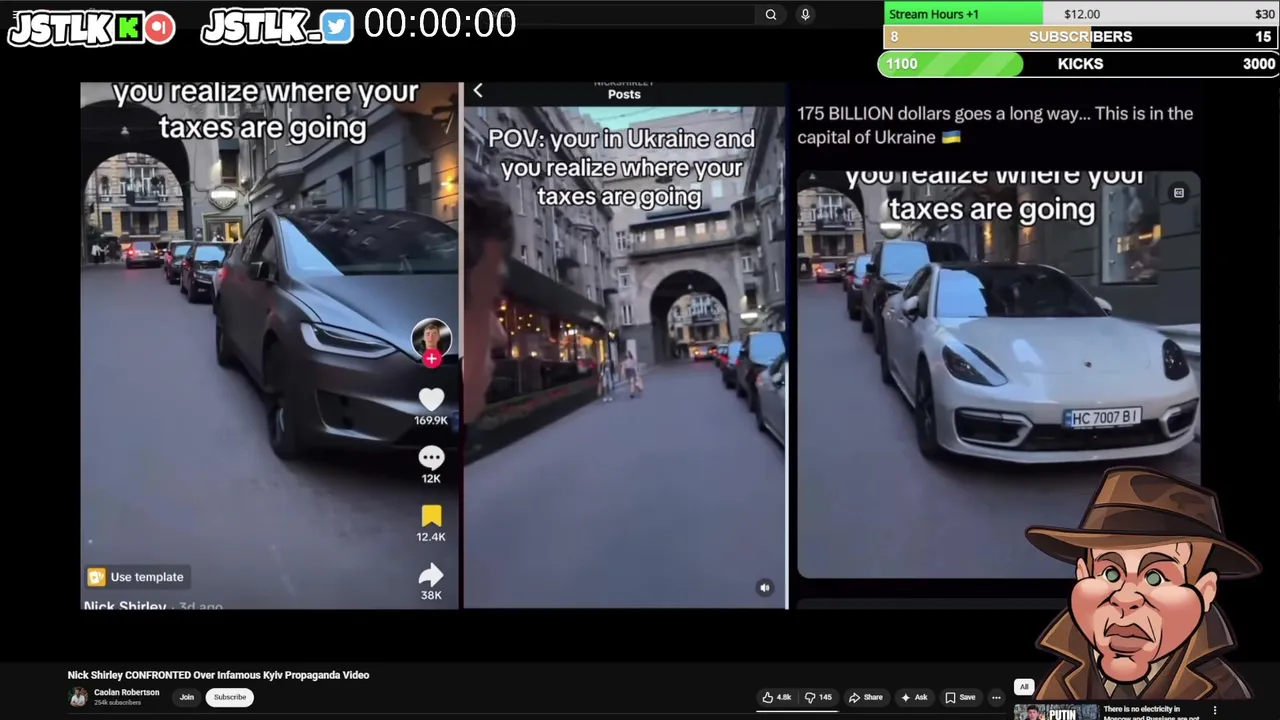Click the voice search microphone icon
The height and width of the screenshot is (720, 1280).
(x=805, y=14)
